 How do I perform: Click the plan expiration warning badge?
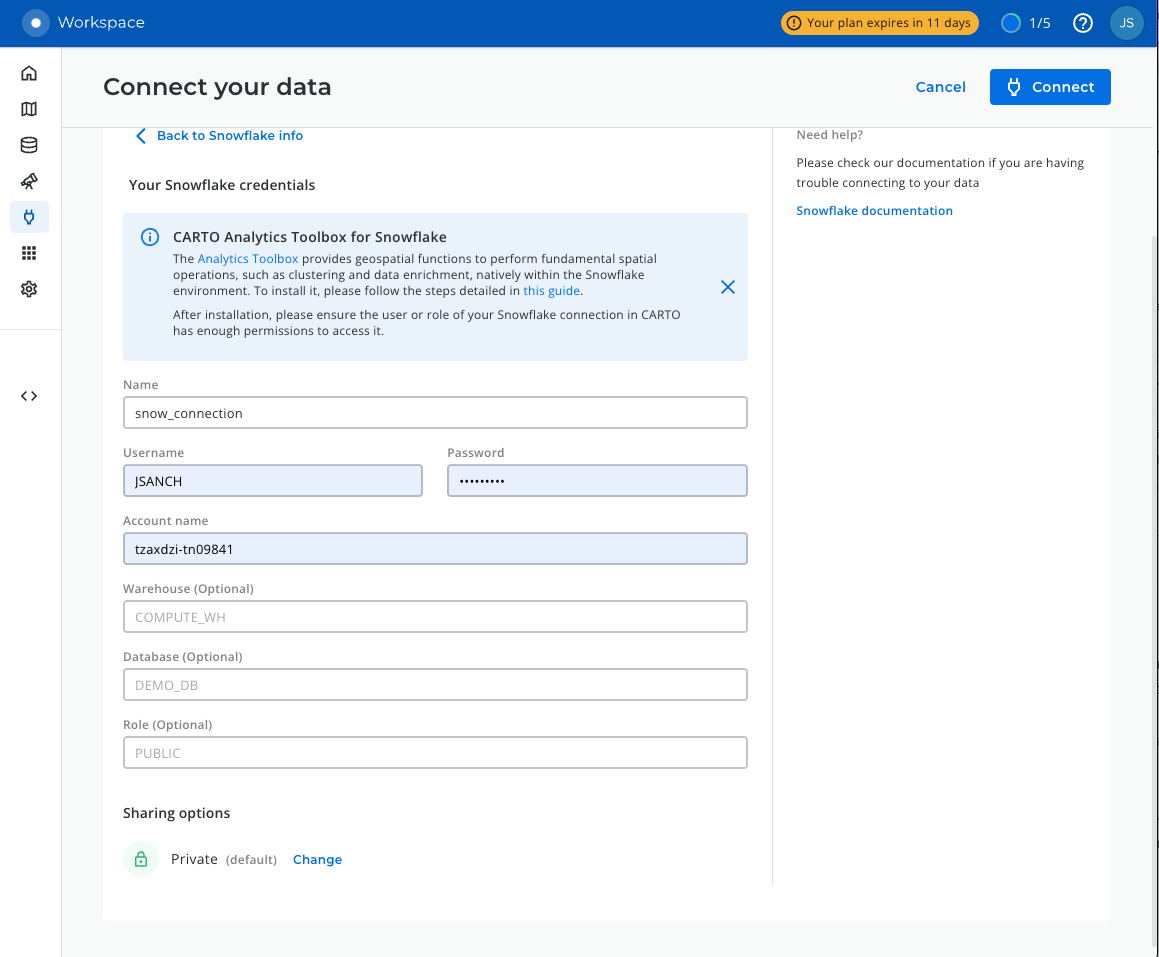coord(879,23)
